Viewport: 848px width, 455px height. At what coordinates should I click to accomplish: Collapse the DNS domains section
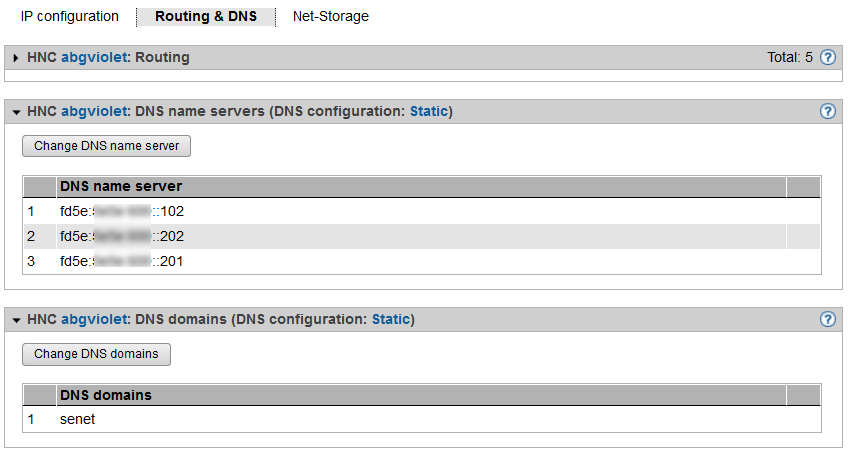pos(17,320)
